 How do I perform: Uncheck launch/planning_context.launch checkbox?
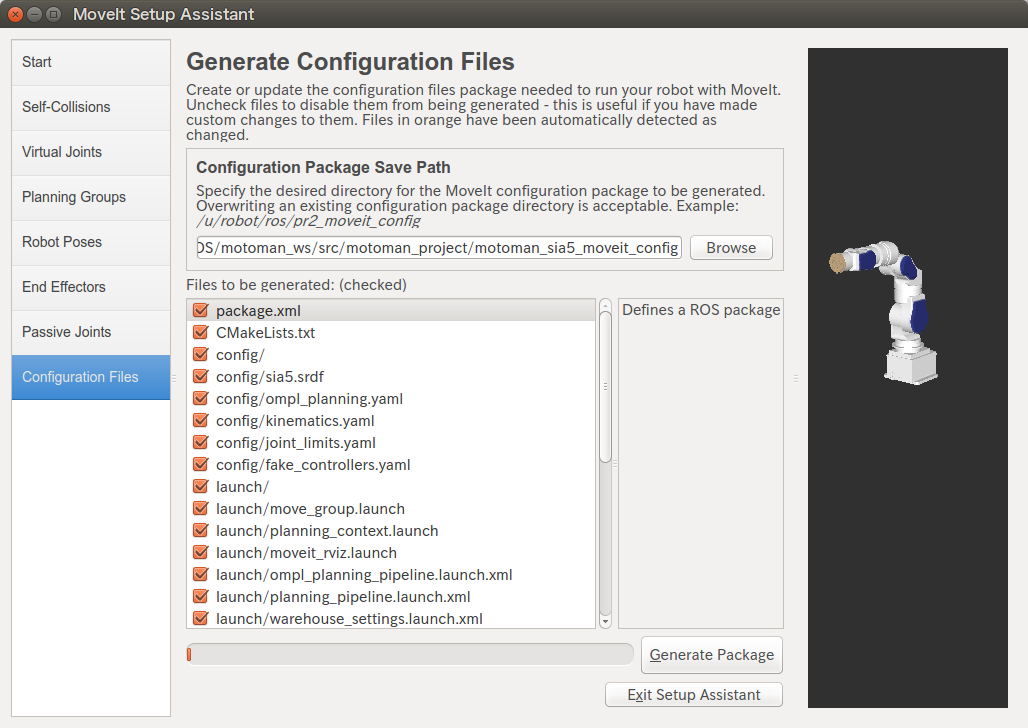(x=201, y=531)
